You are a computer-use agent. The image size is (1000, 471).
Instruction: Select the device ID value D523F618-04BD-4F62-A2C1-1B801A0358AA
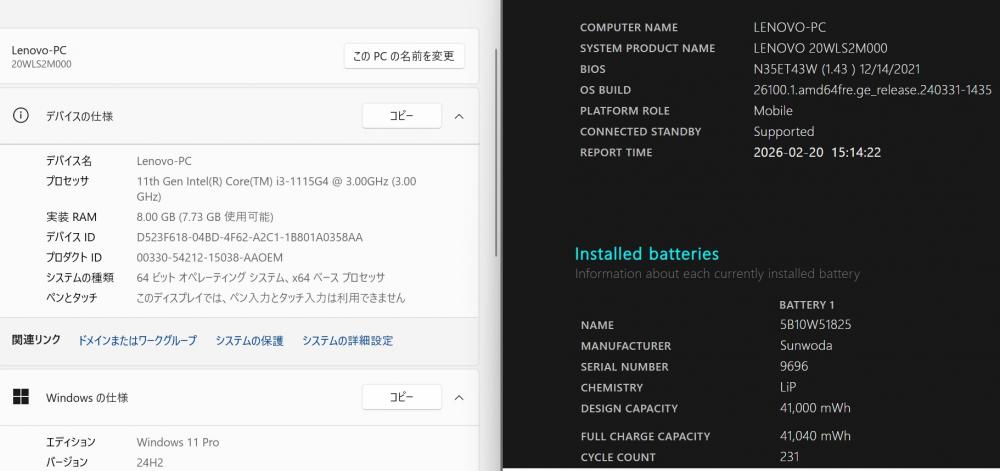[249, 237]
